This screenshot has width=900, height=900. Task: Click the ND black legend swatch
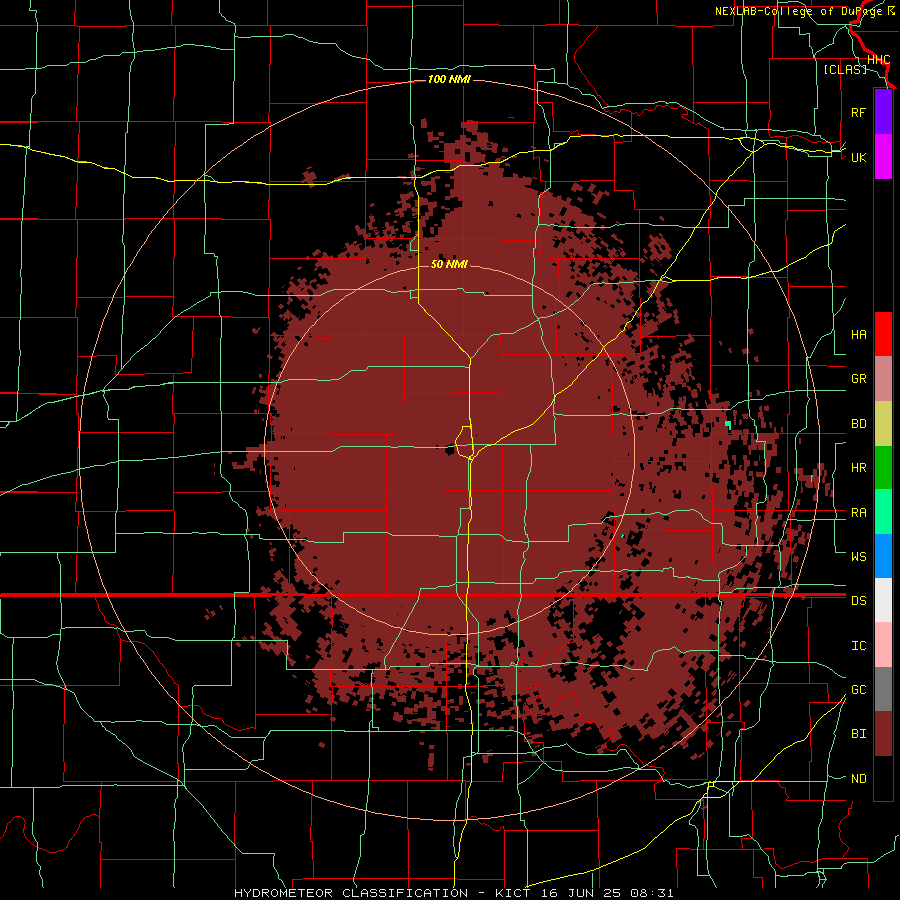point(883,778)
